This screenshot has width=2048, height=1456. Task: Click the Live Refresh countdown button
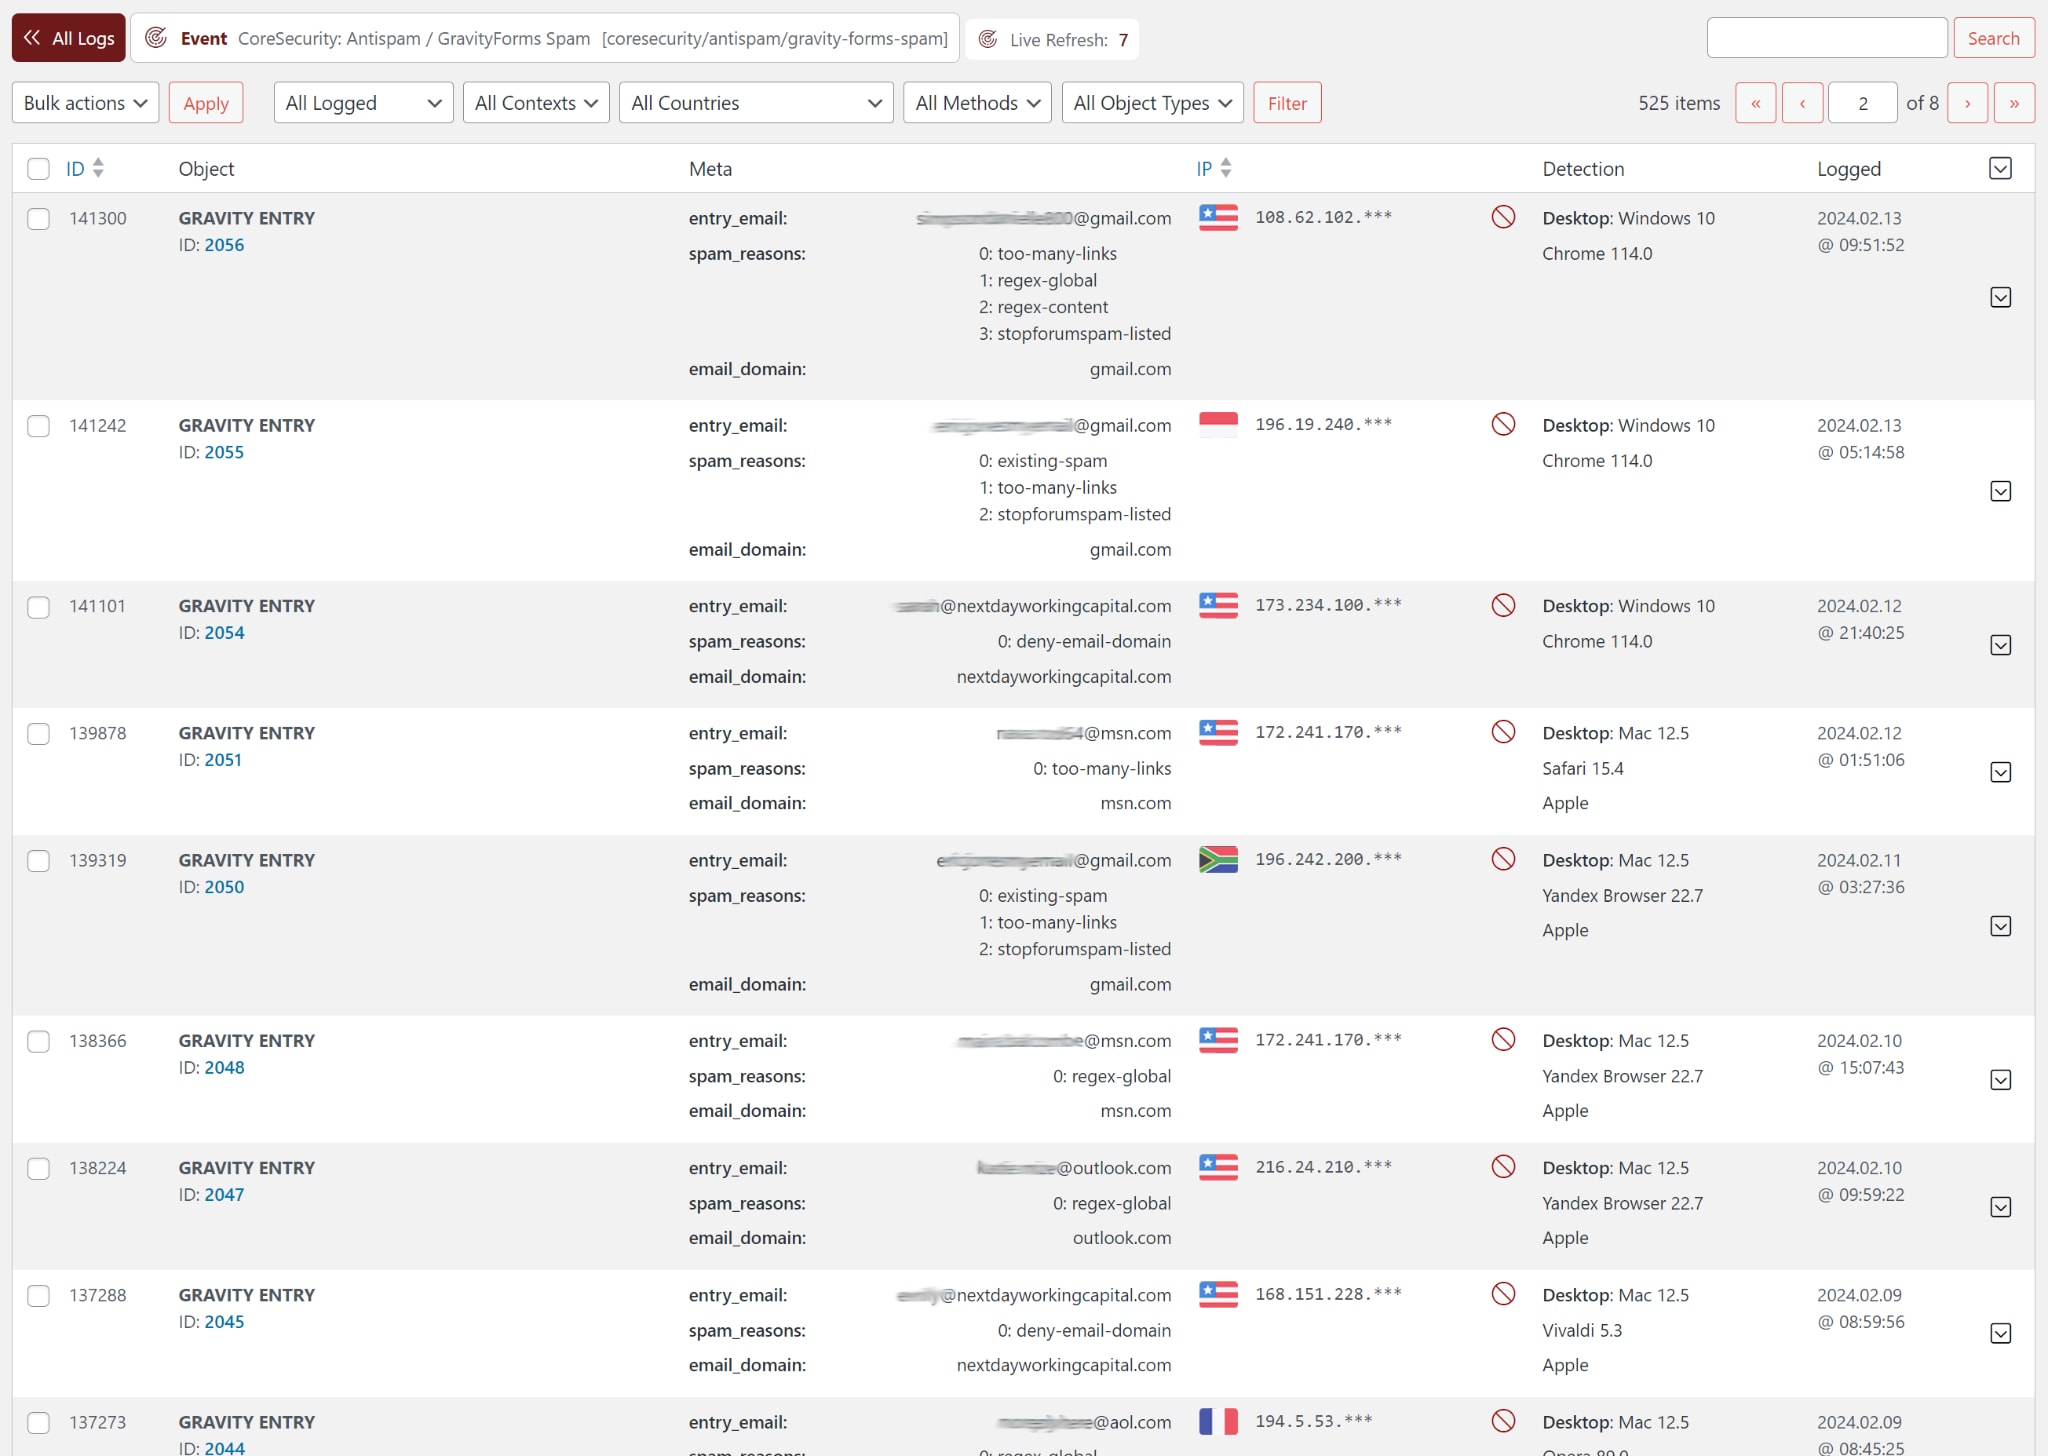(x=1052, y=39)
